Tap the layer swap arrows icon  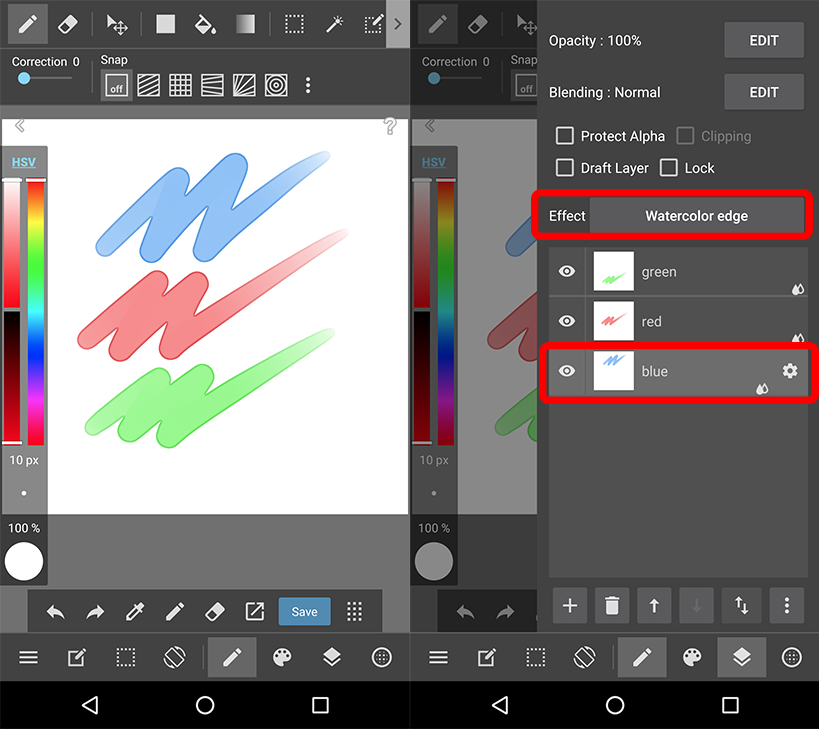[741, 606]
